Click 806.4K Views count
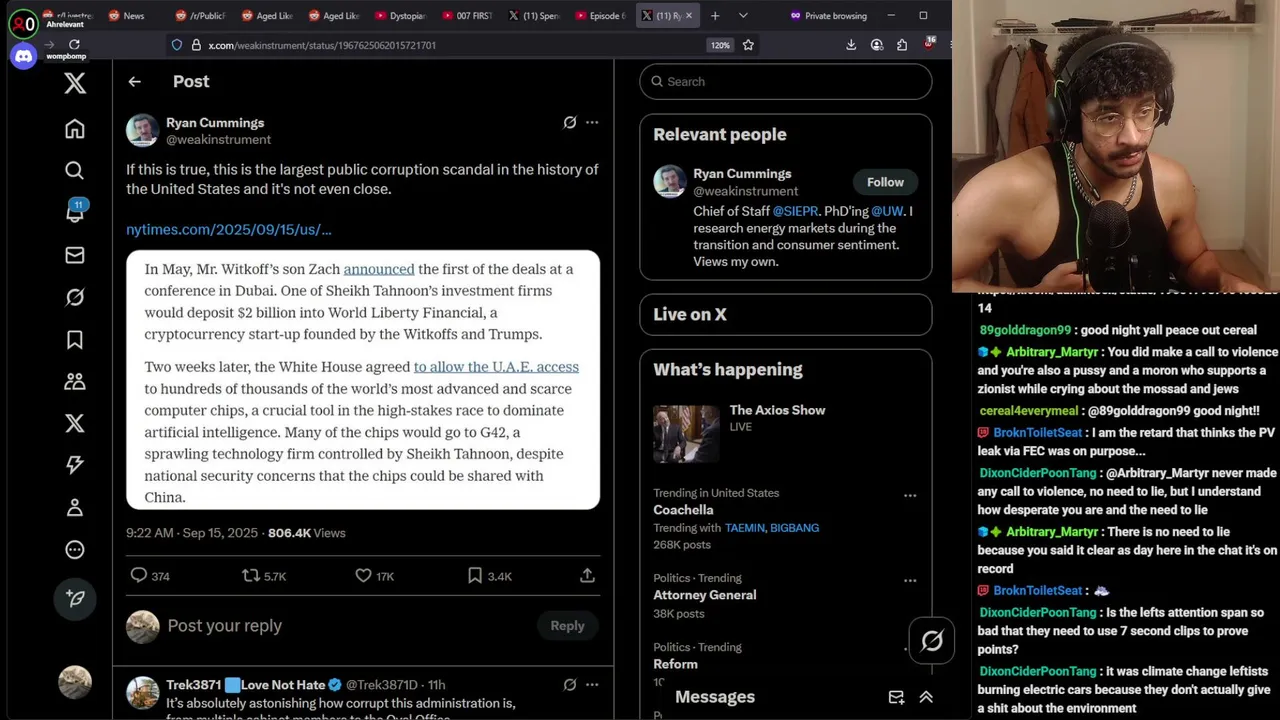 point(306,533)
